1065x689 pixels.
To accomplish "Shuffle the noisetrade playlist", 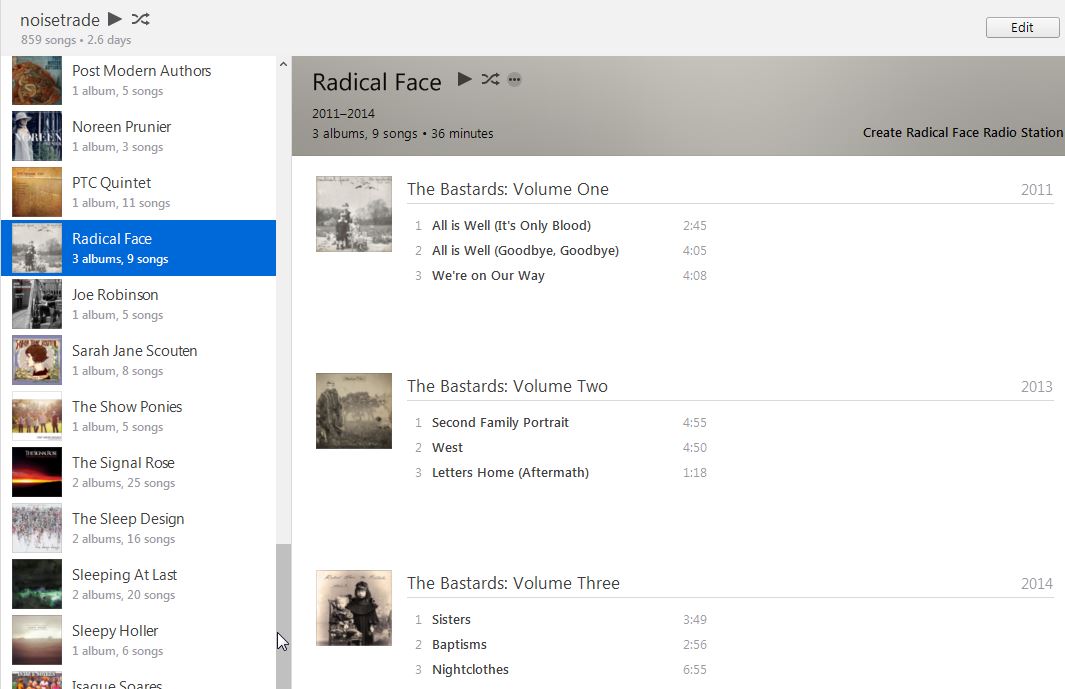I will tap(141, 19).
